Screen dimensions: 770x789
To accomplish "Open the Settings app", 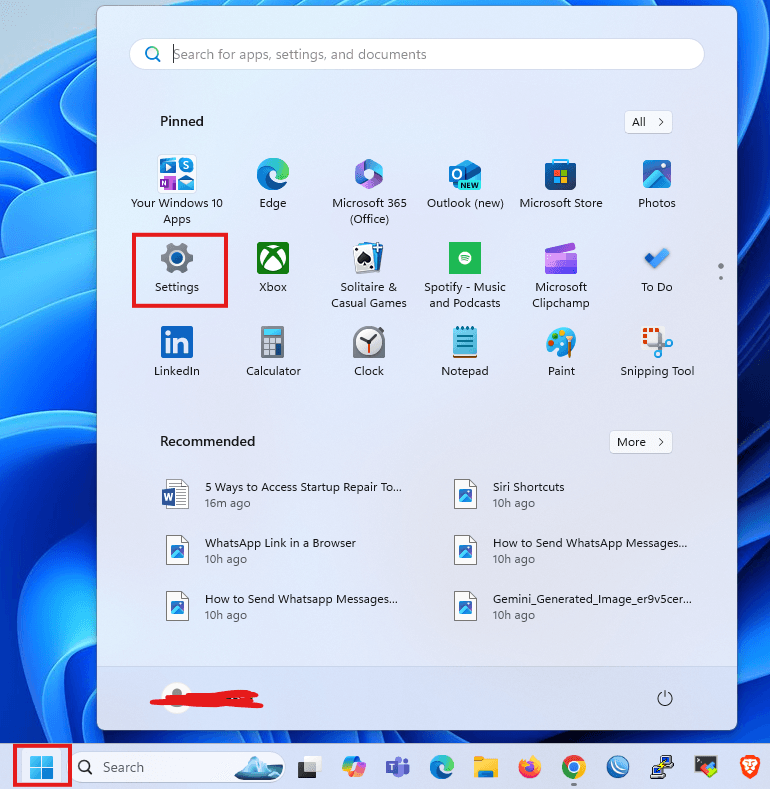I will coord(177,268).
